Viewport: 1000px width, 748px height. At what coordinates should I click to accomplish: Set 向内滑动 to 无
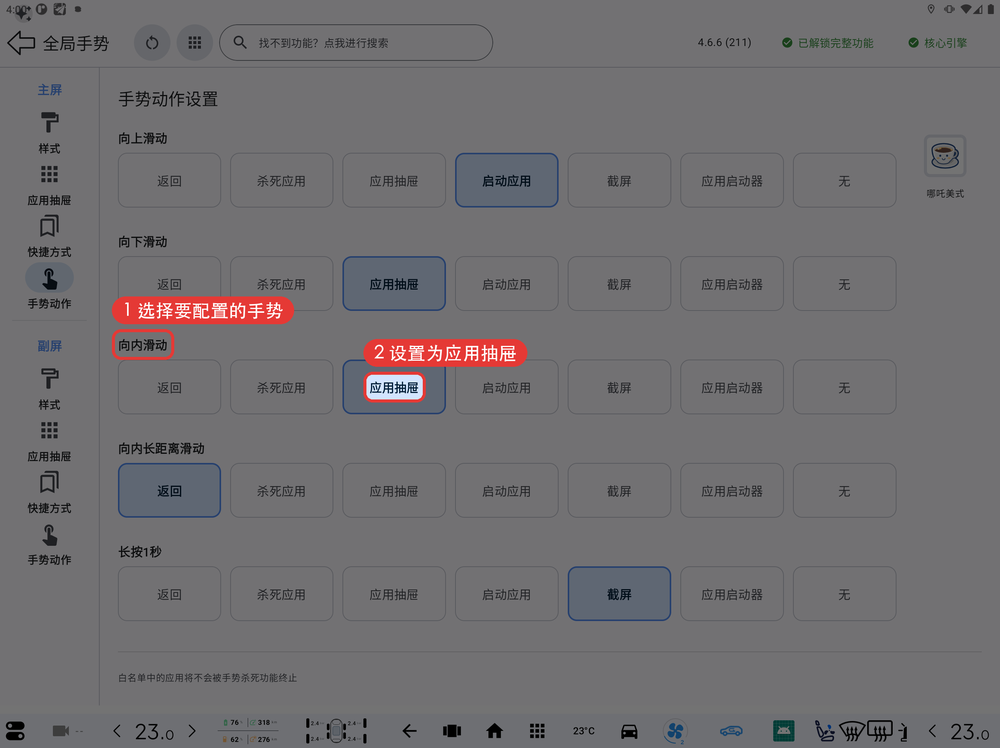[844, 387]
